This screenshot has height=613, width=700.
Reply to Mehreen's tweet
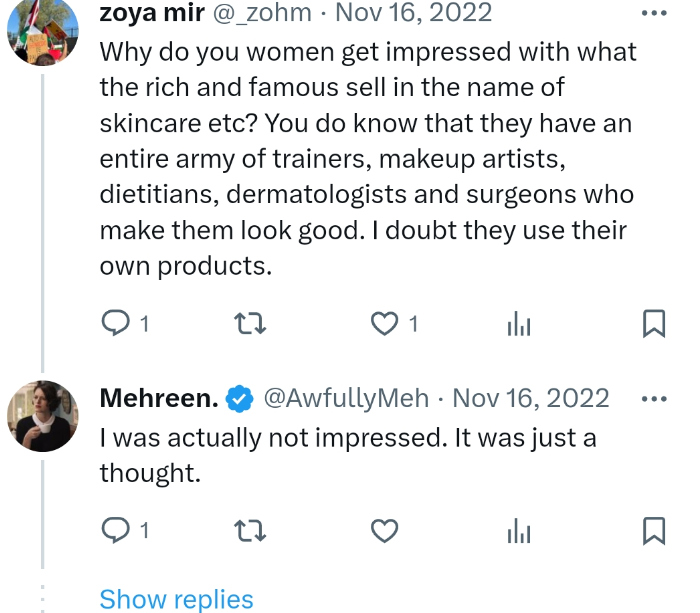click(118, 530)
